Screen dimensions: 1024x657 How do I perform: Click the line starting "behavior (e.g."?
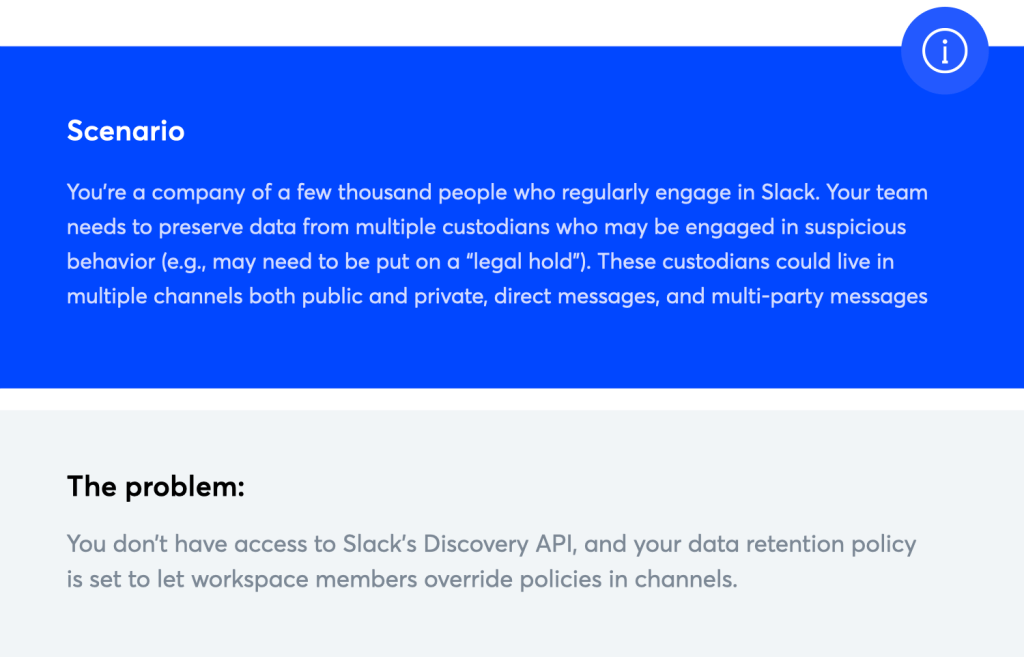click(x=481, y=262)
